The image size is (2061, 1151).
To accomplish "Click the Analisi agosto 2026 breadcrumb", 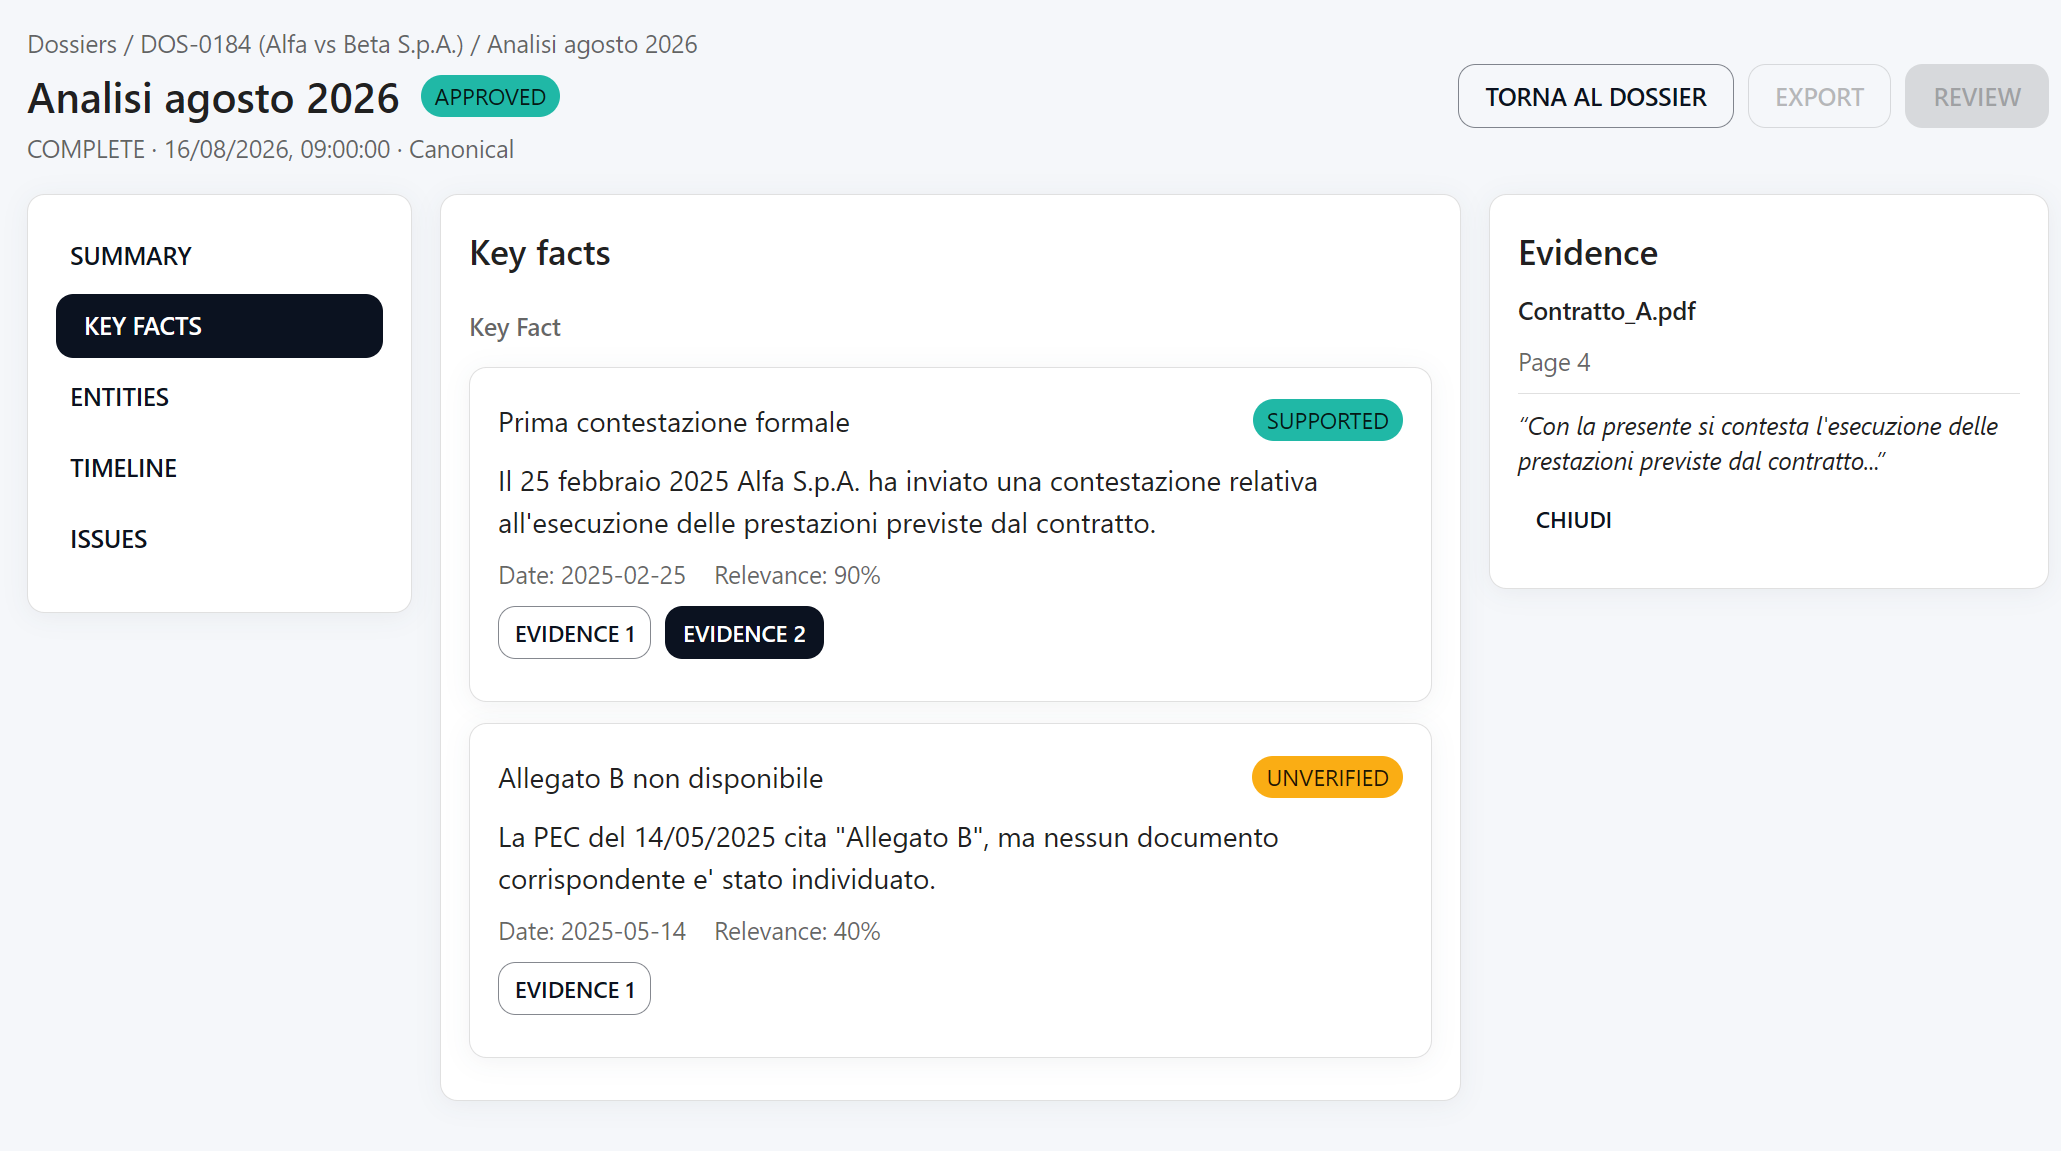I will [x=592, y=45].
